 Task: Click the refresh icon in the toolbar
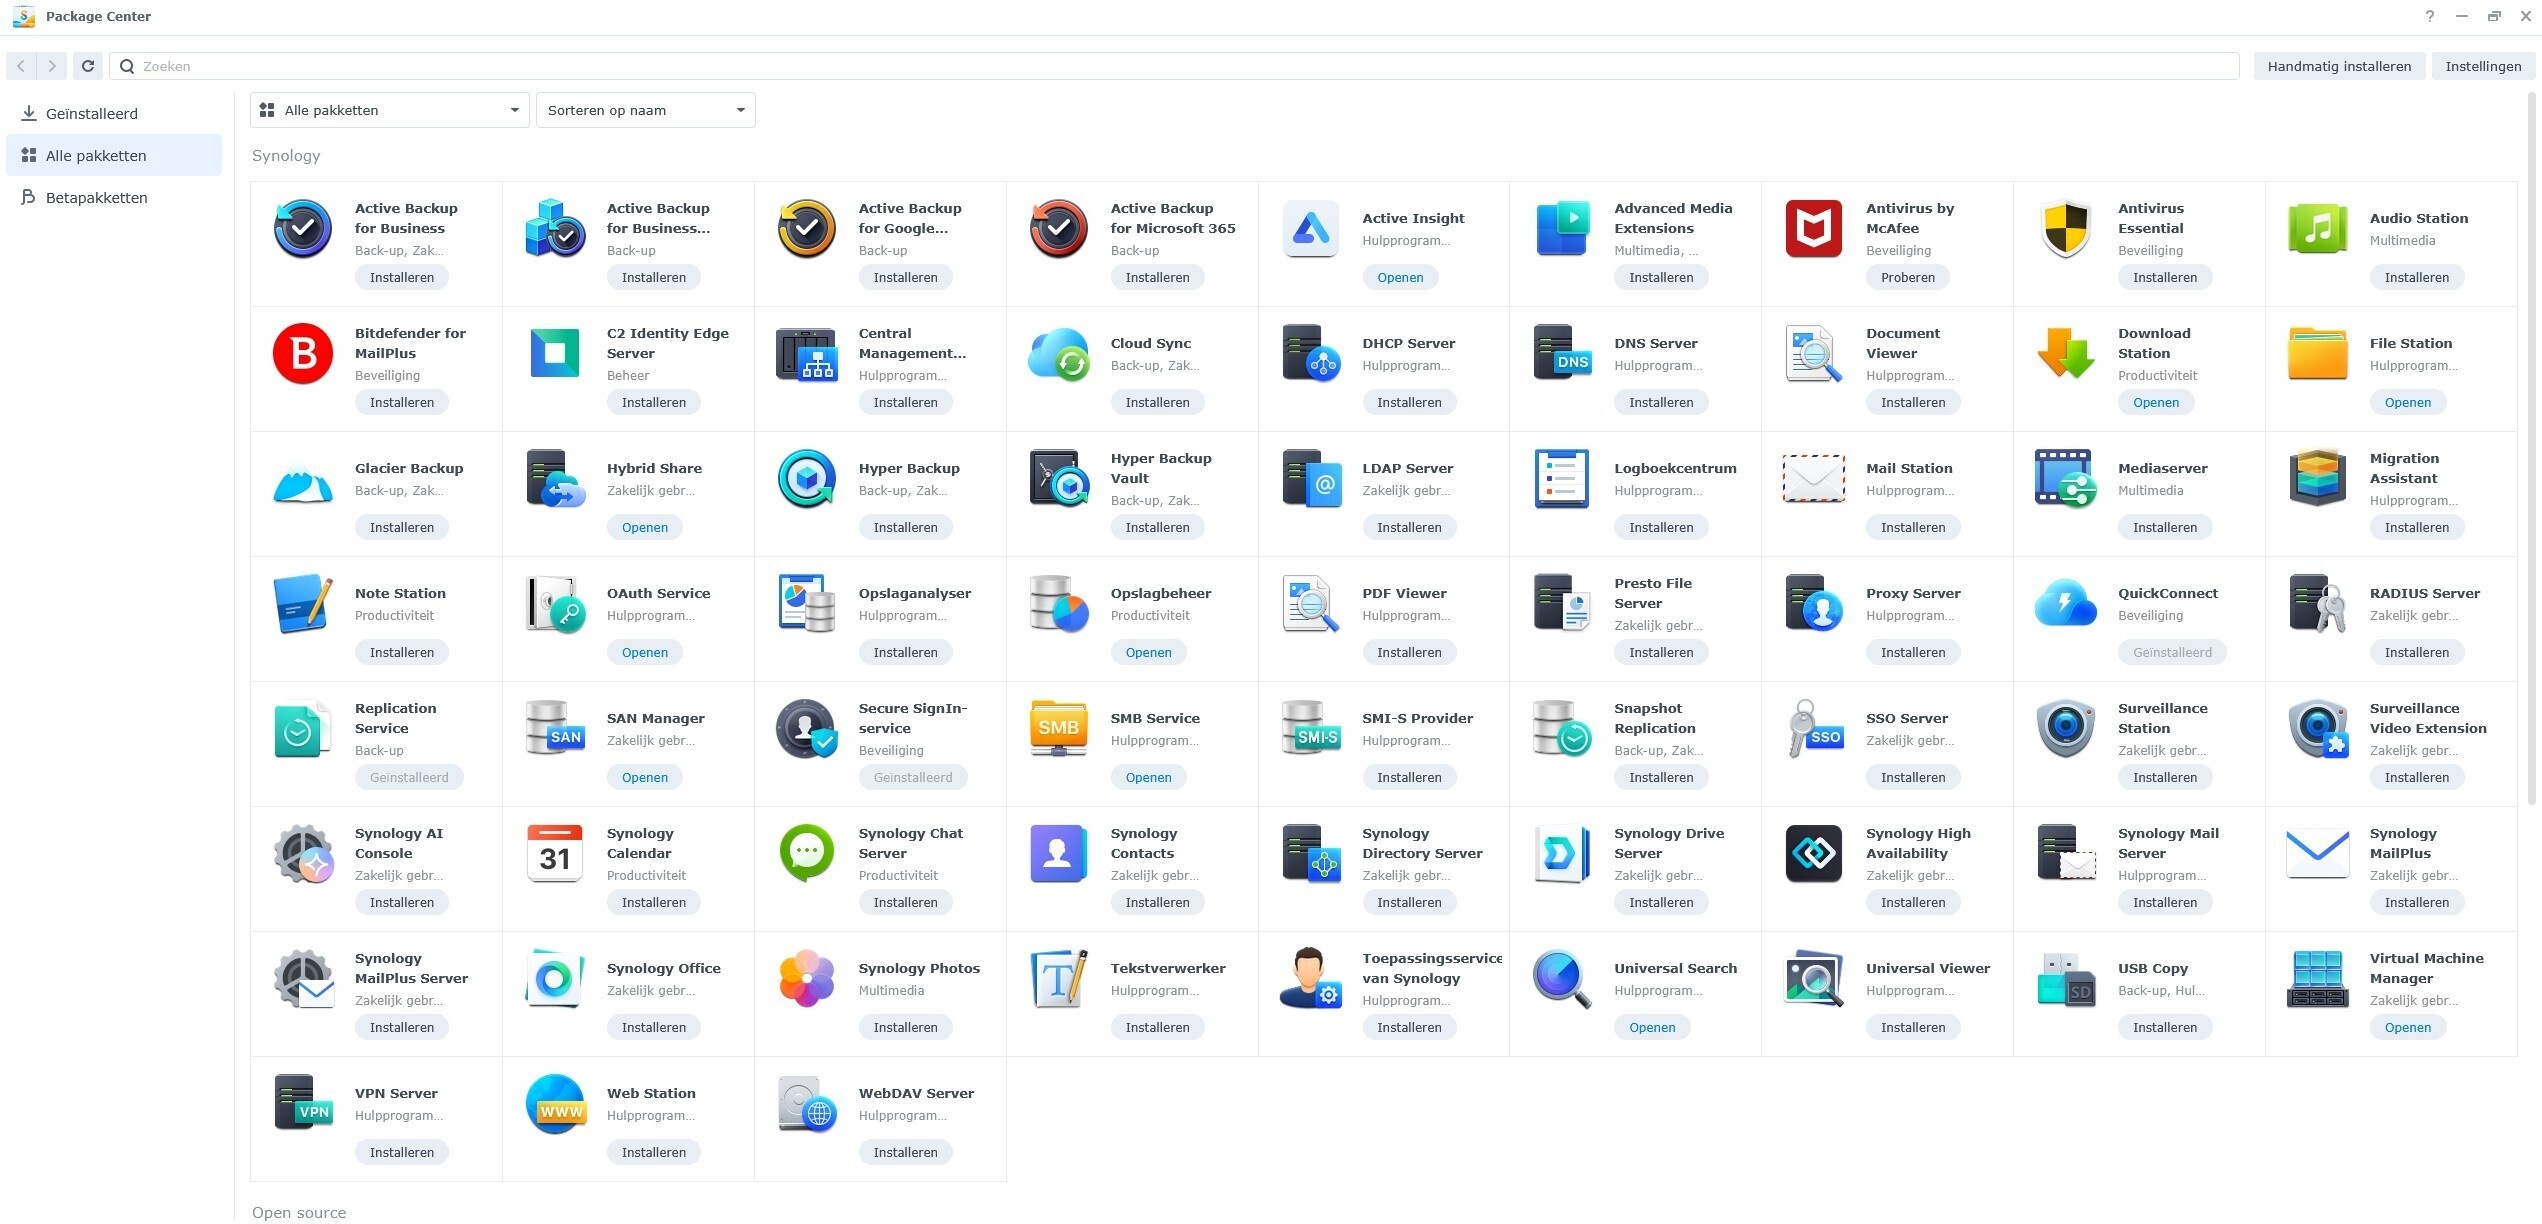pos(87,65)
